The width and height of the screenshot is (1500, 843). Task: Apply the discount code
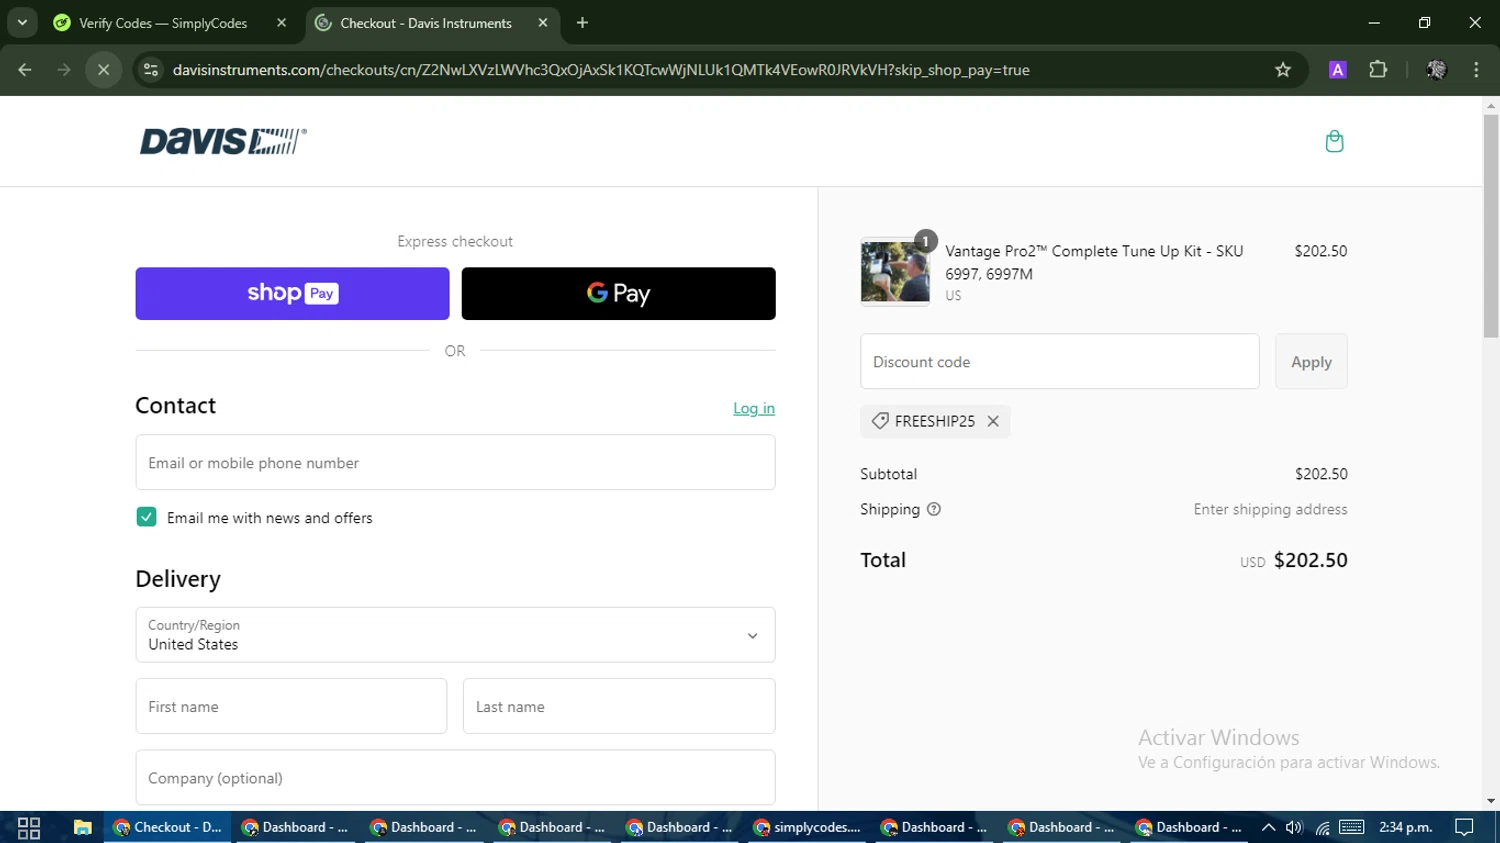(x=1311, y=361)
